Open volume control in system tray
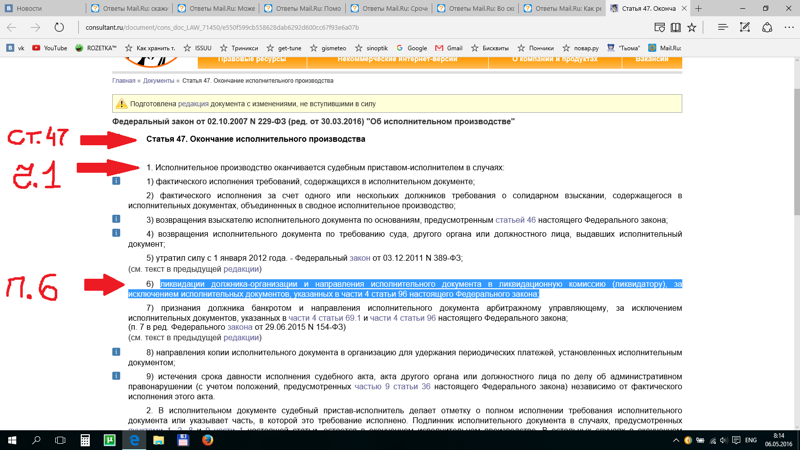 pos(723,440)
